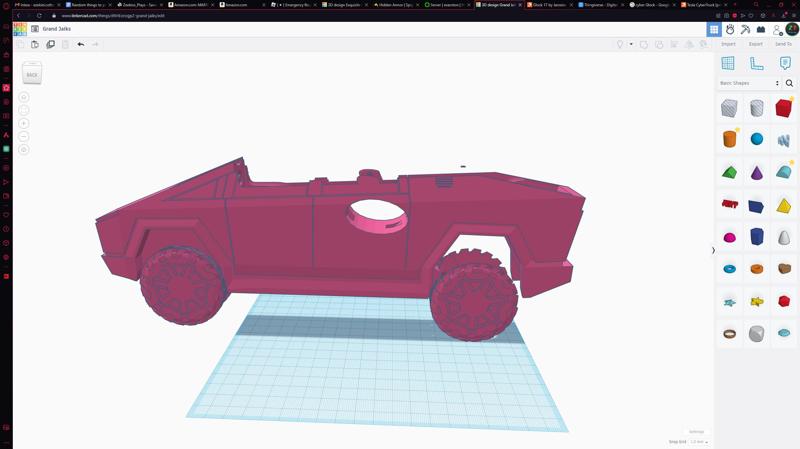The height and width of the screenshot is (449, 800).
Task: Pick the Scribble shape
Action: (784, 140)
